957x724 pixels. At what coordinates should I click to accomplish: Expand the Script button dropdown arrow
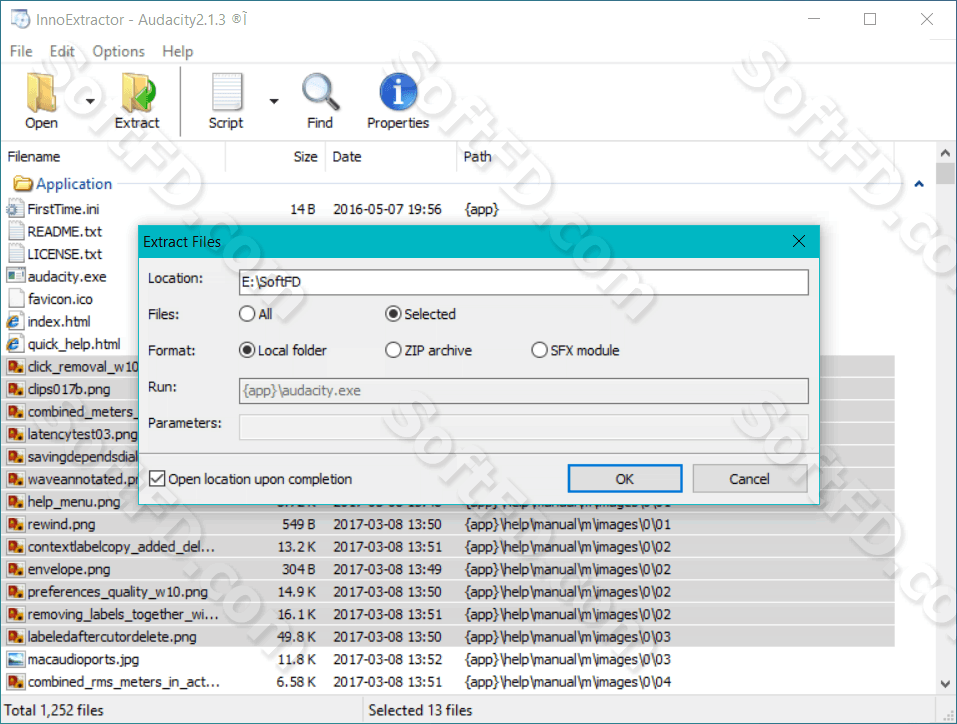point(274,101)
